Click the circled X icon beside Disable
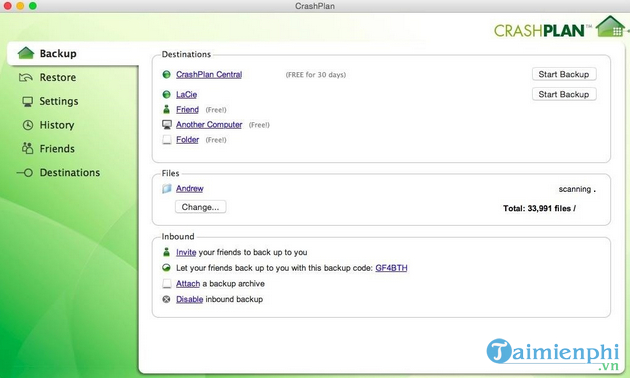The image size is (630, 378). tap(166, 299)
